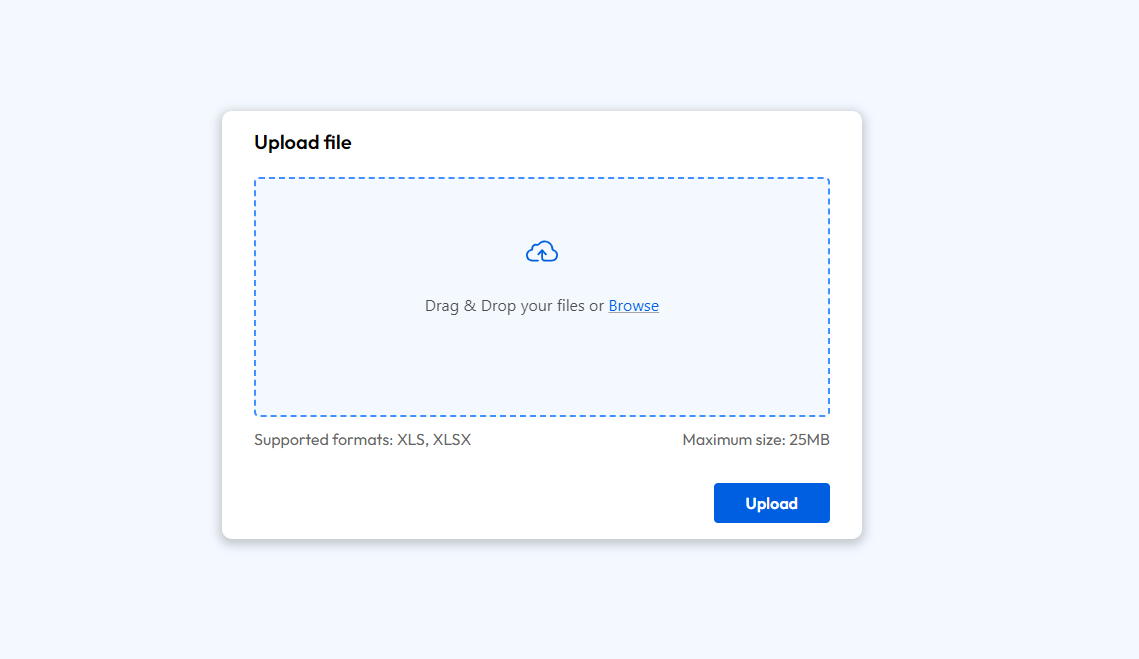
Task: Click the blue underlined Browse text
Action: point(633,305)
